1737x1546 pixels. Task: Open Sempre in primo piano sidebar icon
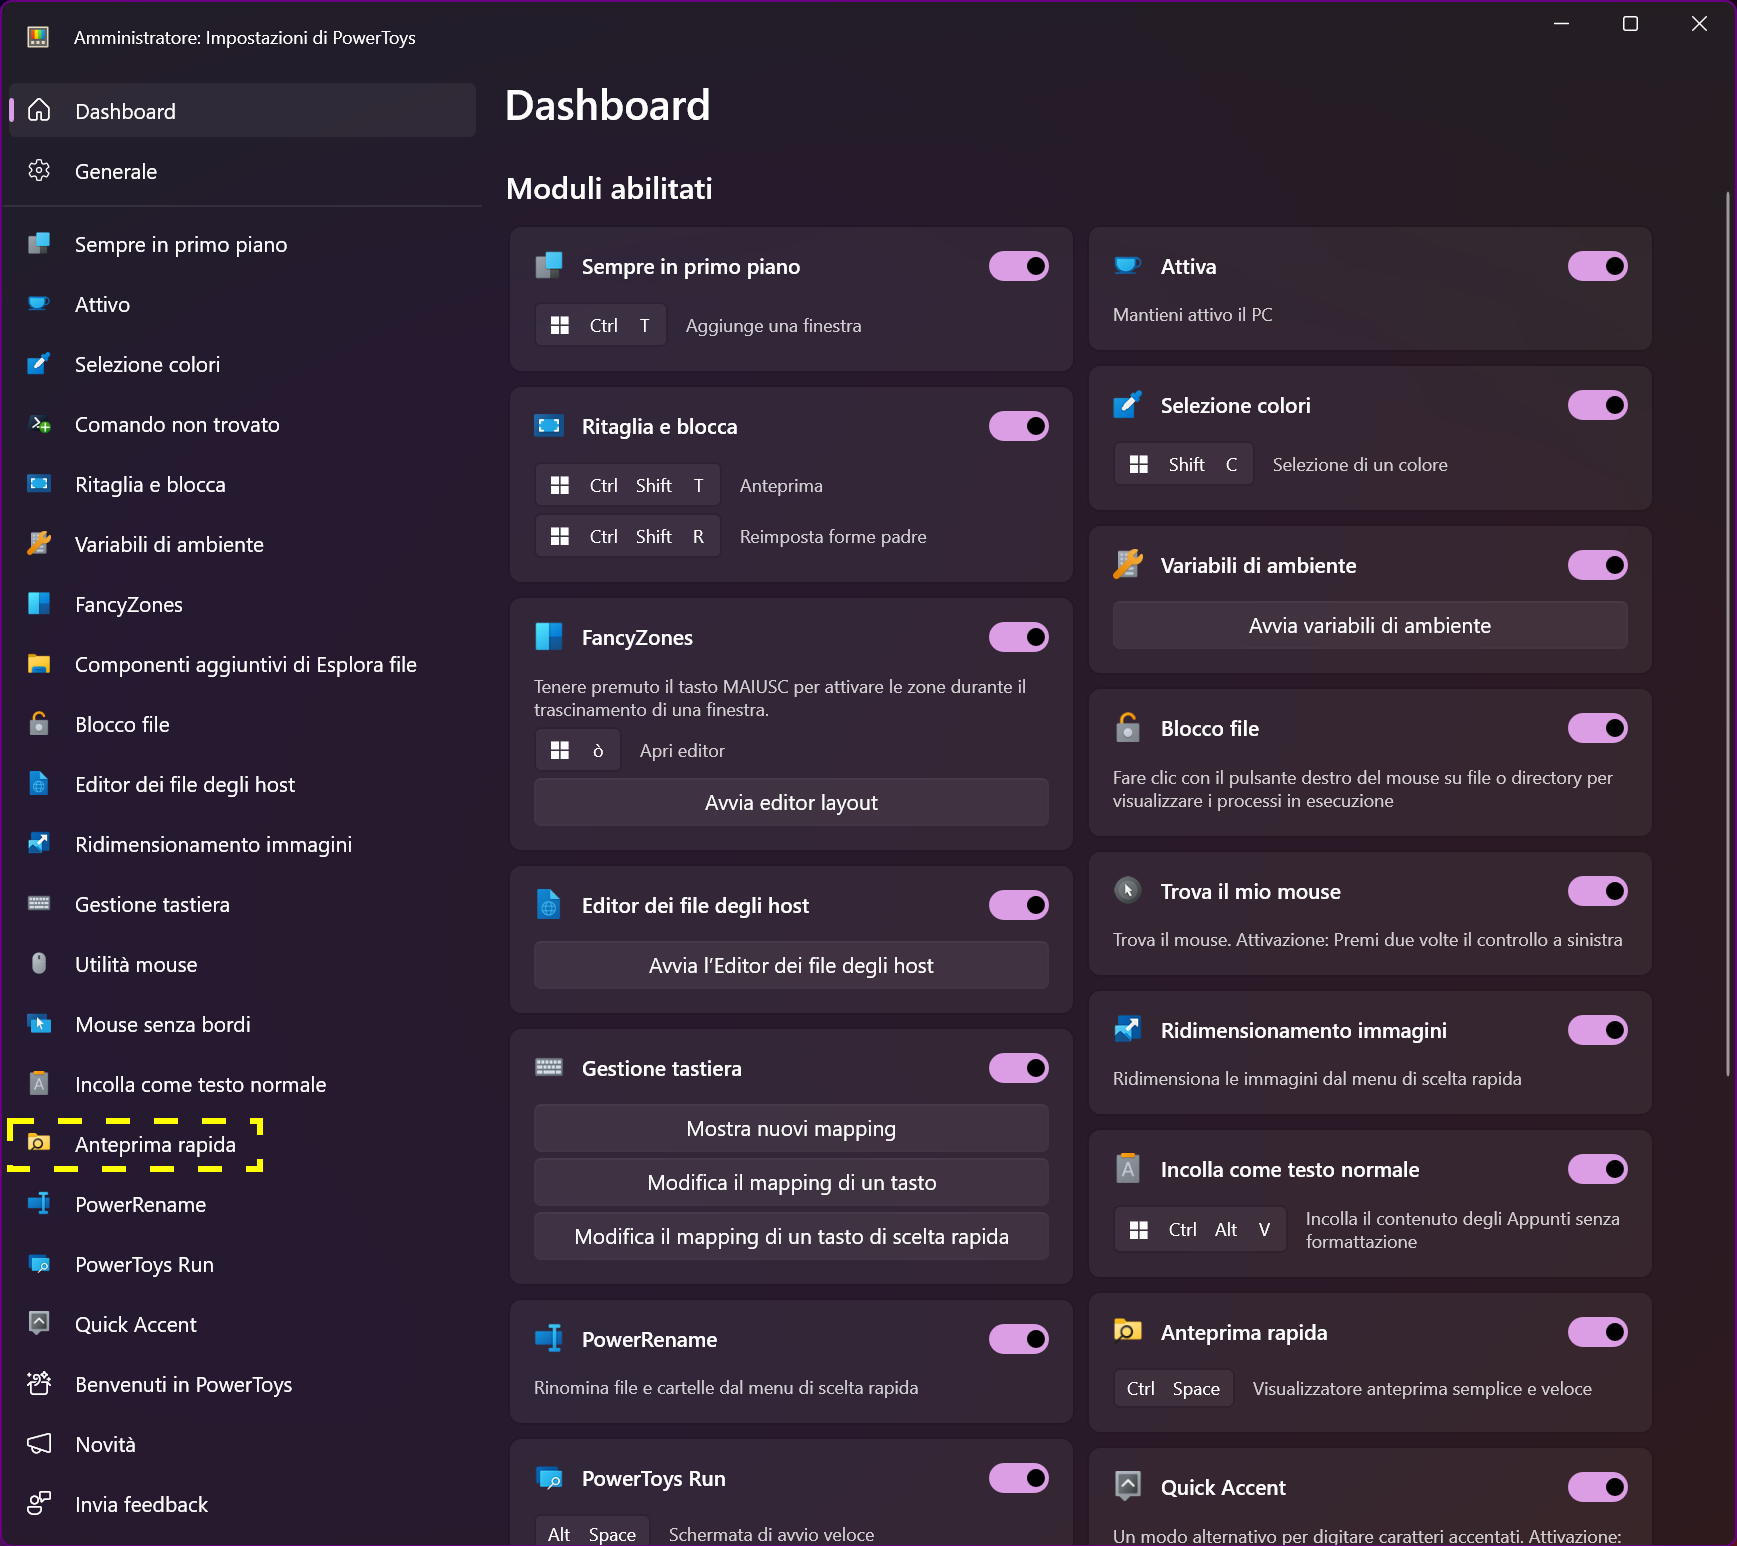[39, 244]
